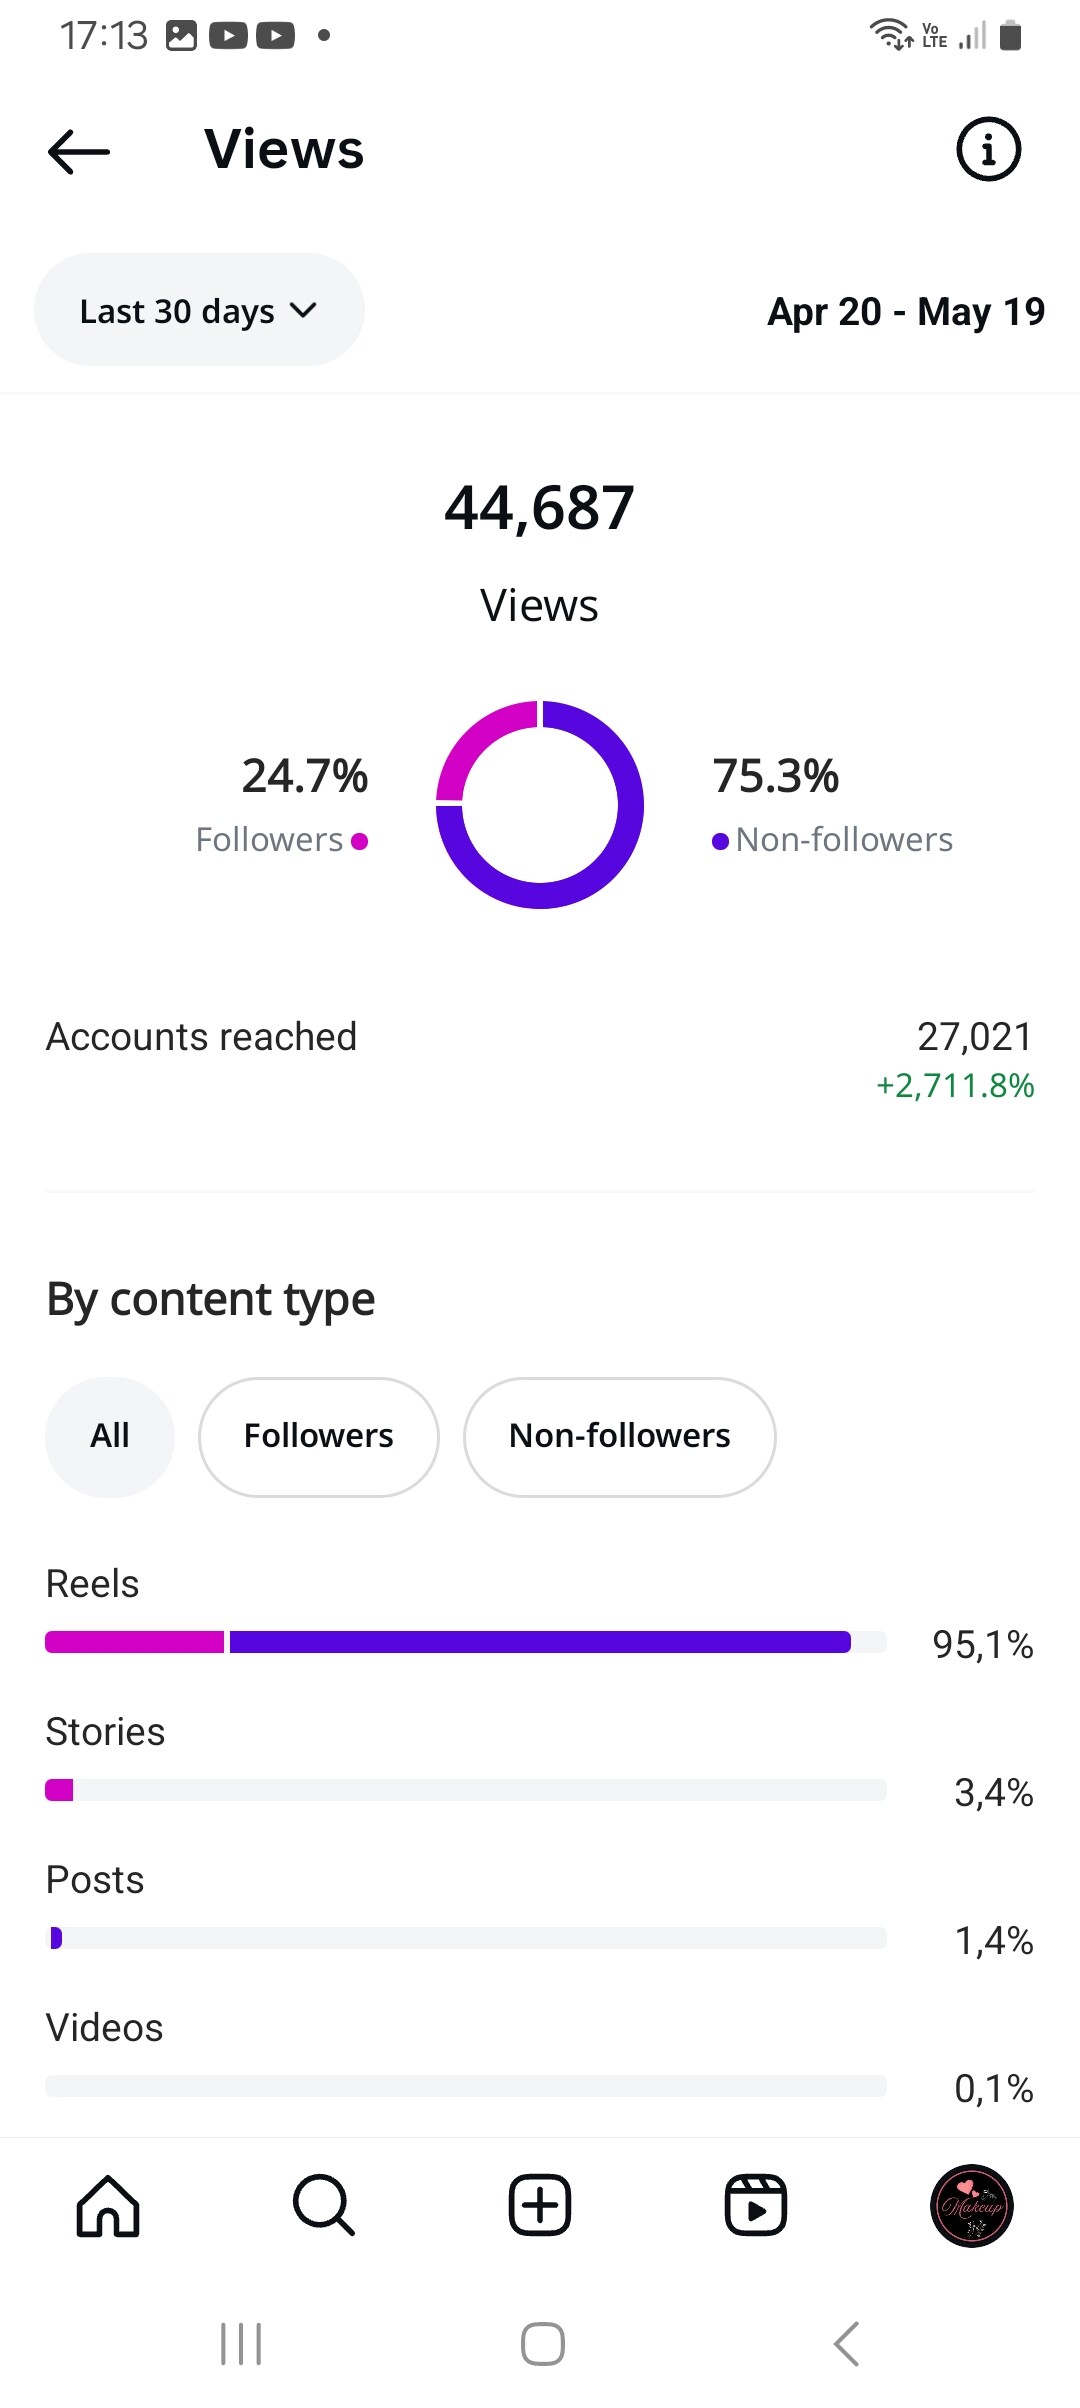Expand the Last 30 days dropdown
This screenshot has width=1080, height=2408.
199,311
